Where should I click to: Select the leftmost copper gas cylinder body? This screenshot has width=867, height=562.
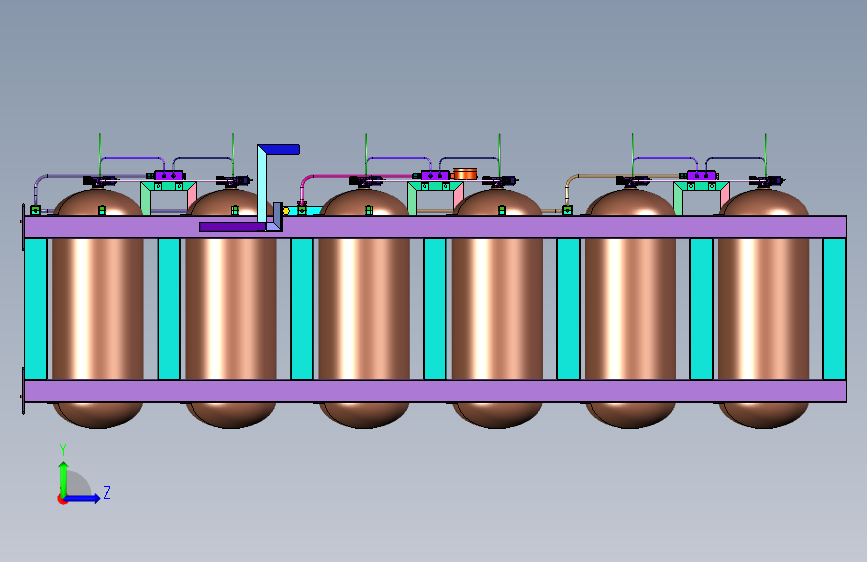(x=98, y=309)
